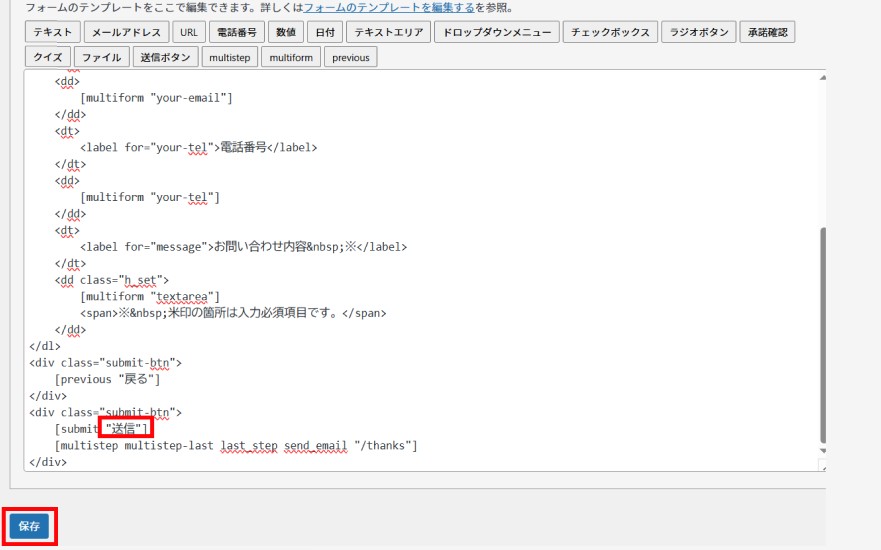Click the 送信ボタン tag button
Screen dimensions: 881x550
pyautogui.click(x=166, y=57)
